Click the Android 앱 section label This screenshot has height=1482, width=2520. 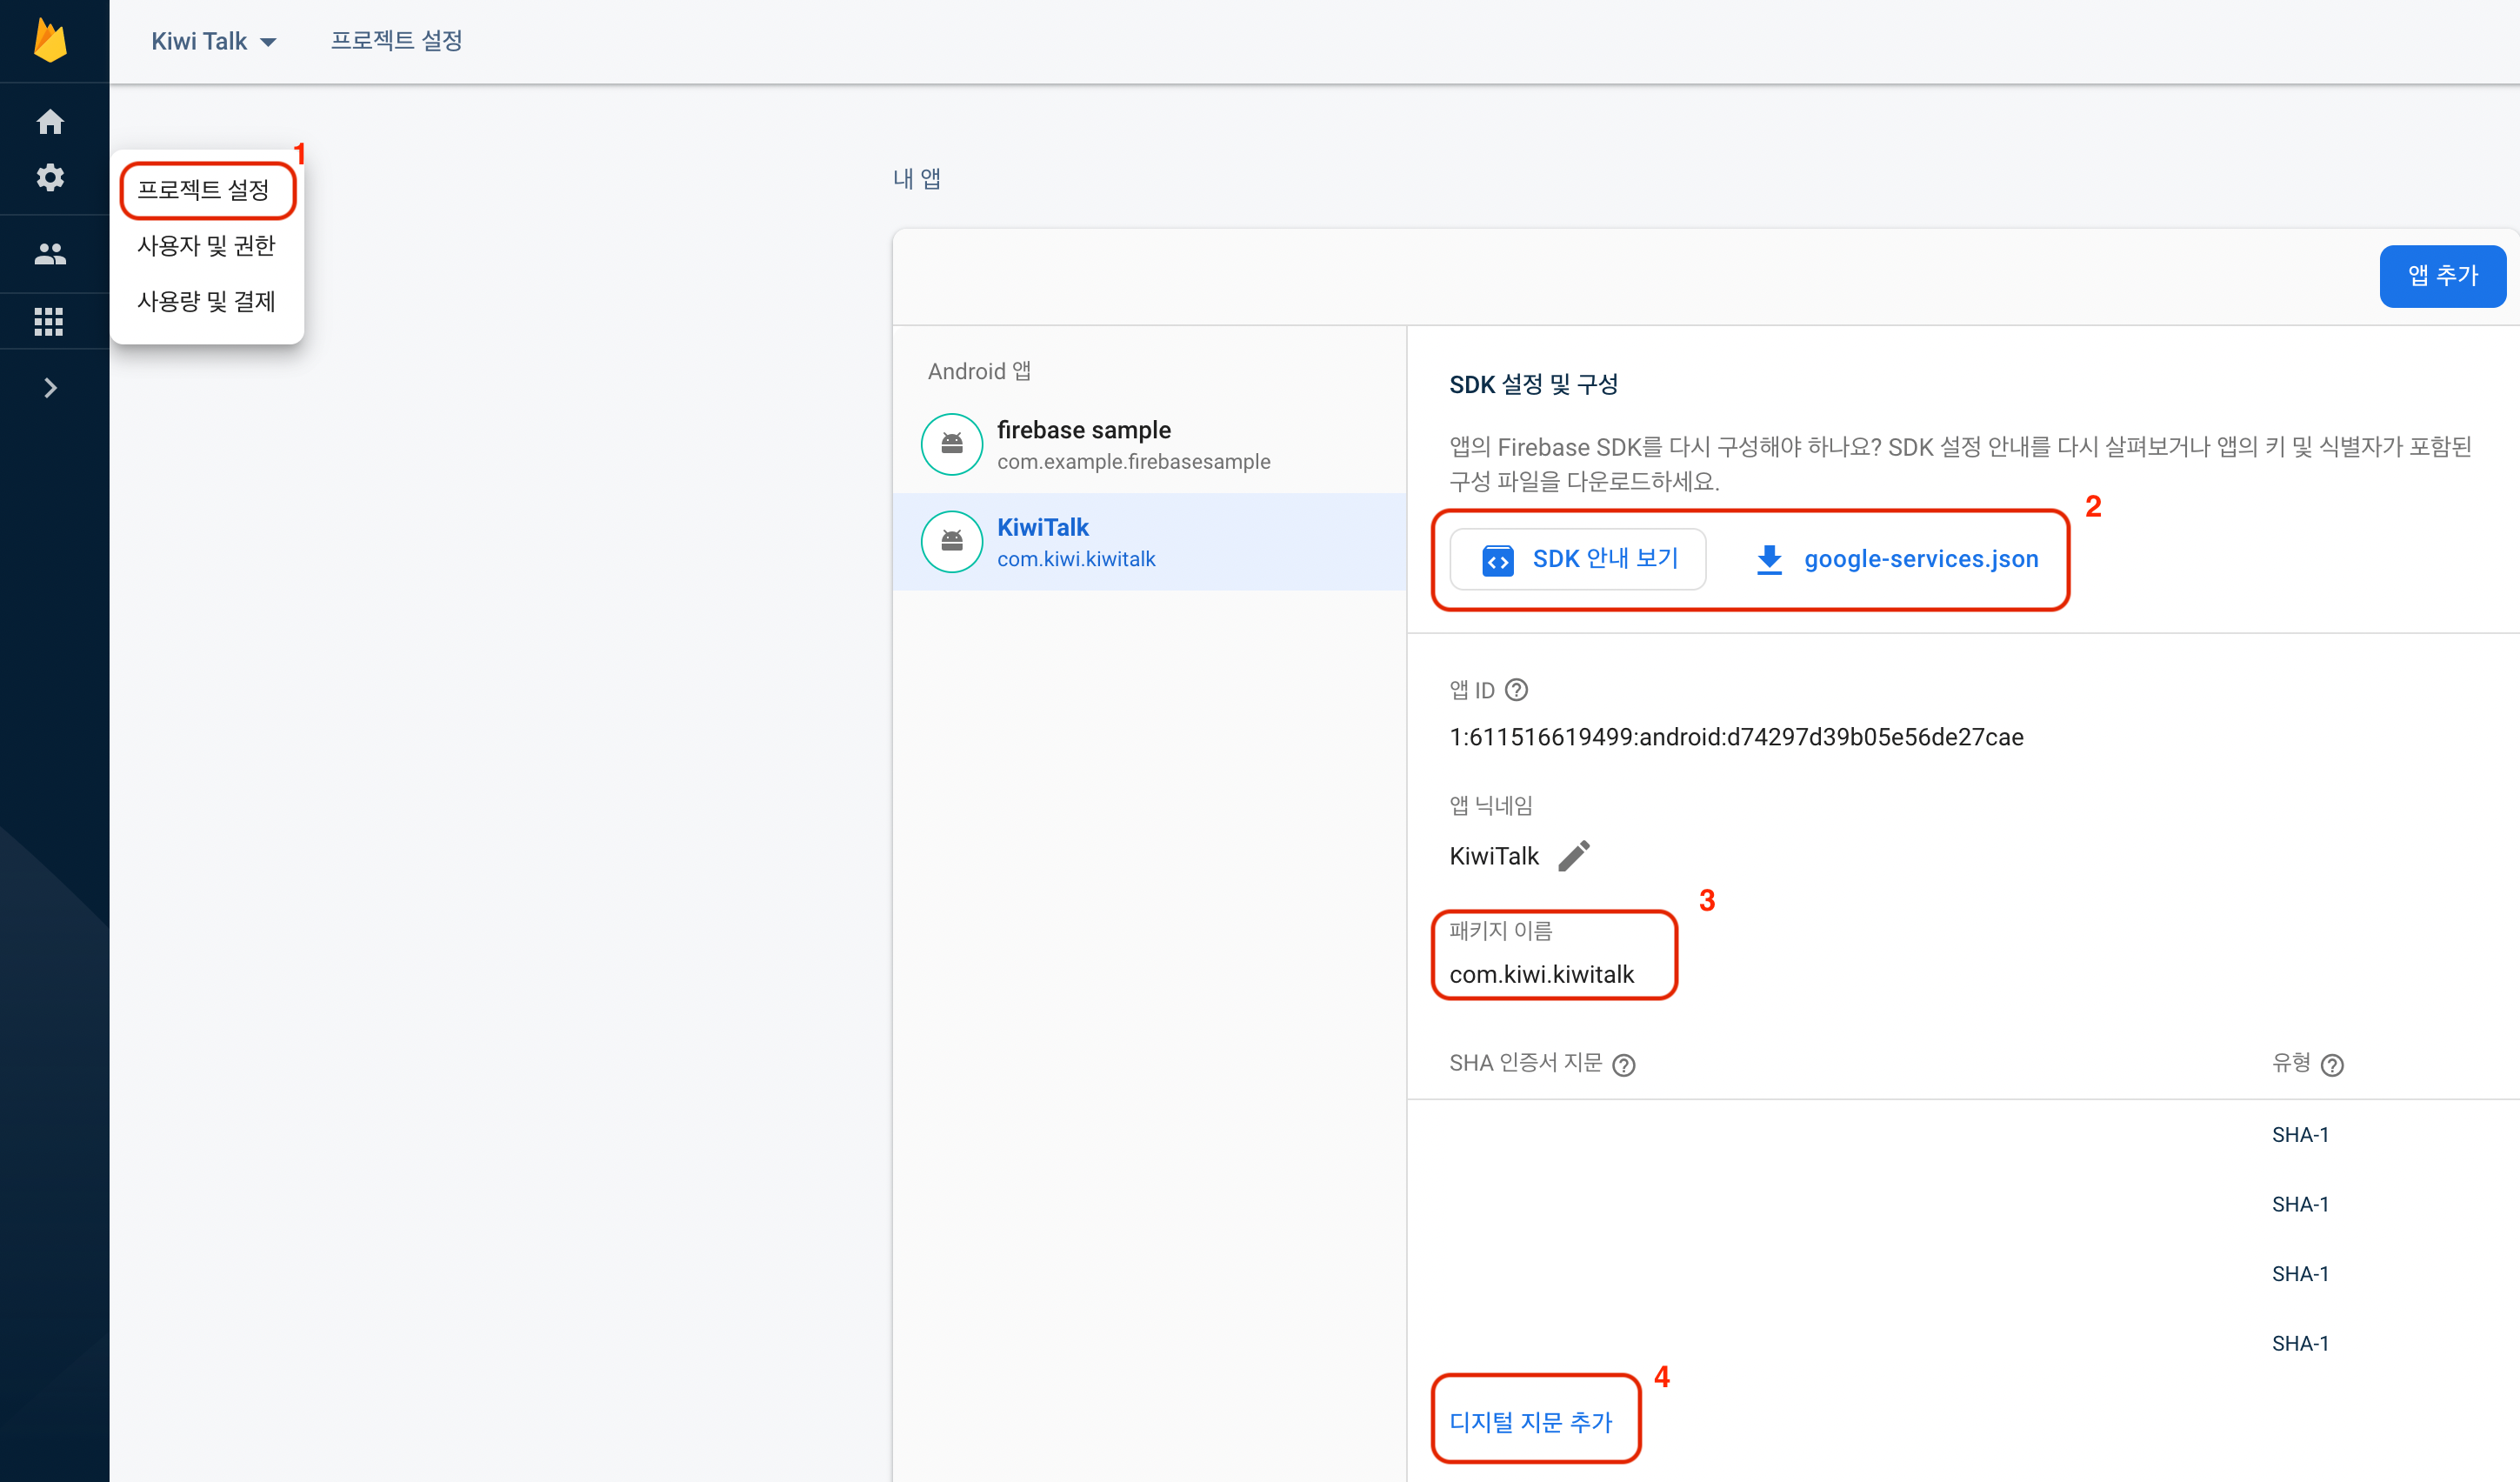(x=979, y=371)
